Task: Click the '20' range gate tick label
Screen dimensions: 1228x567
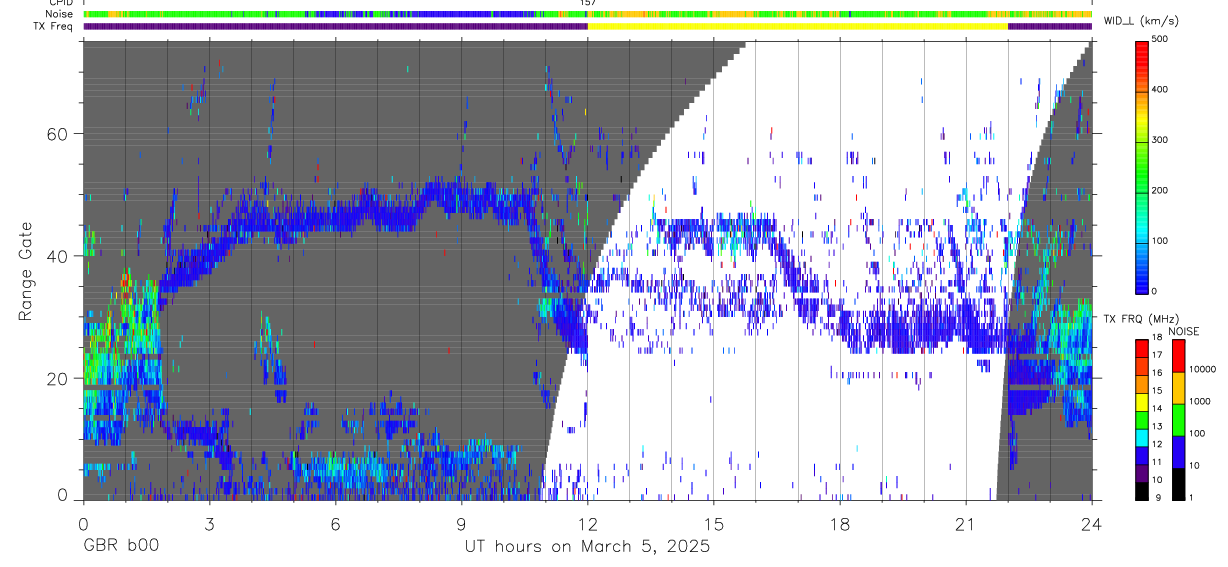Action: pos(58,378)
